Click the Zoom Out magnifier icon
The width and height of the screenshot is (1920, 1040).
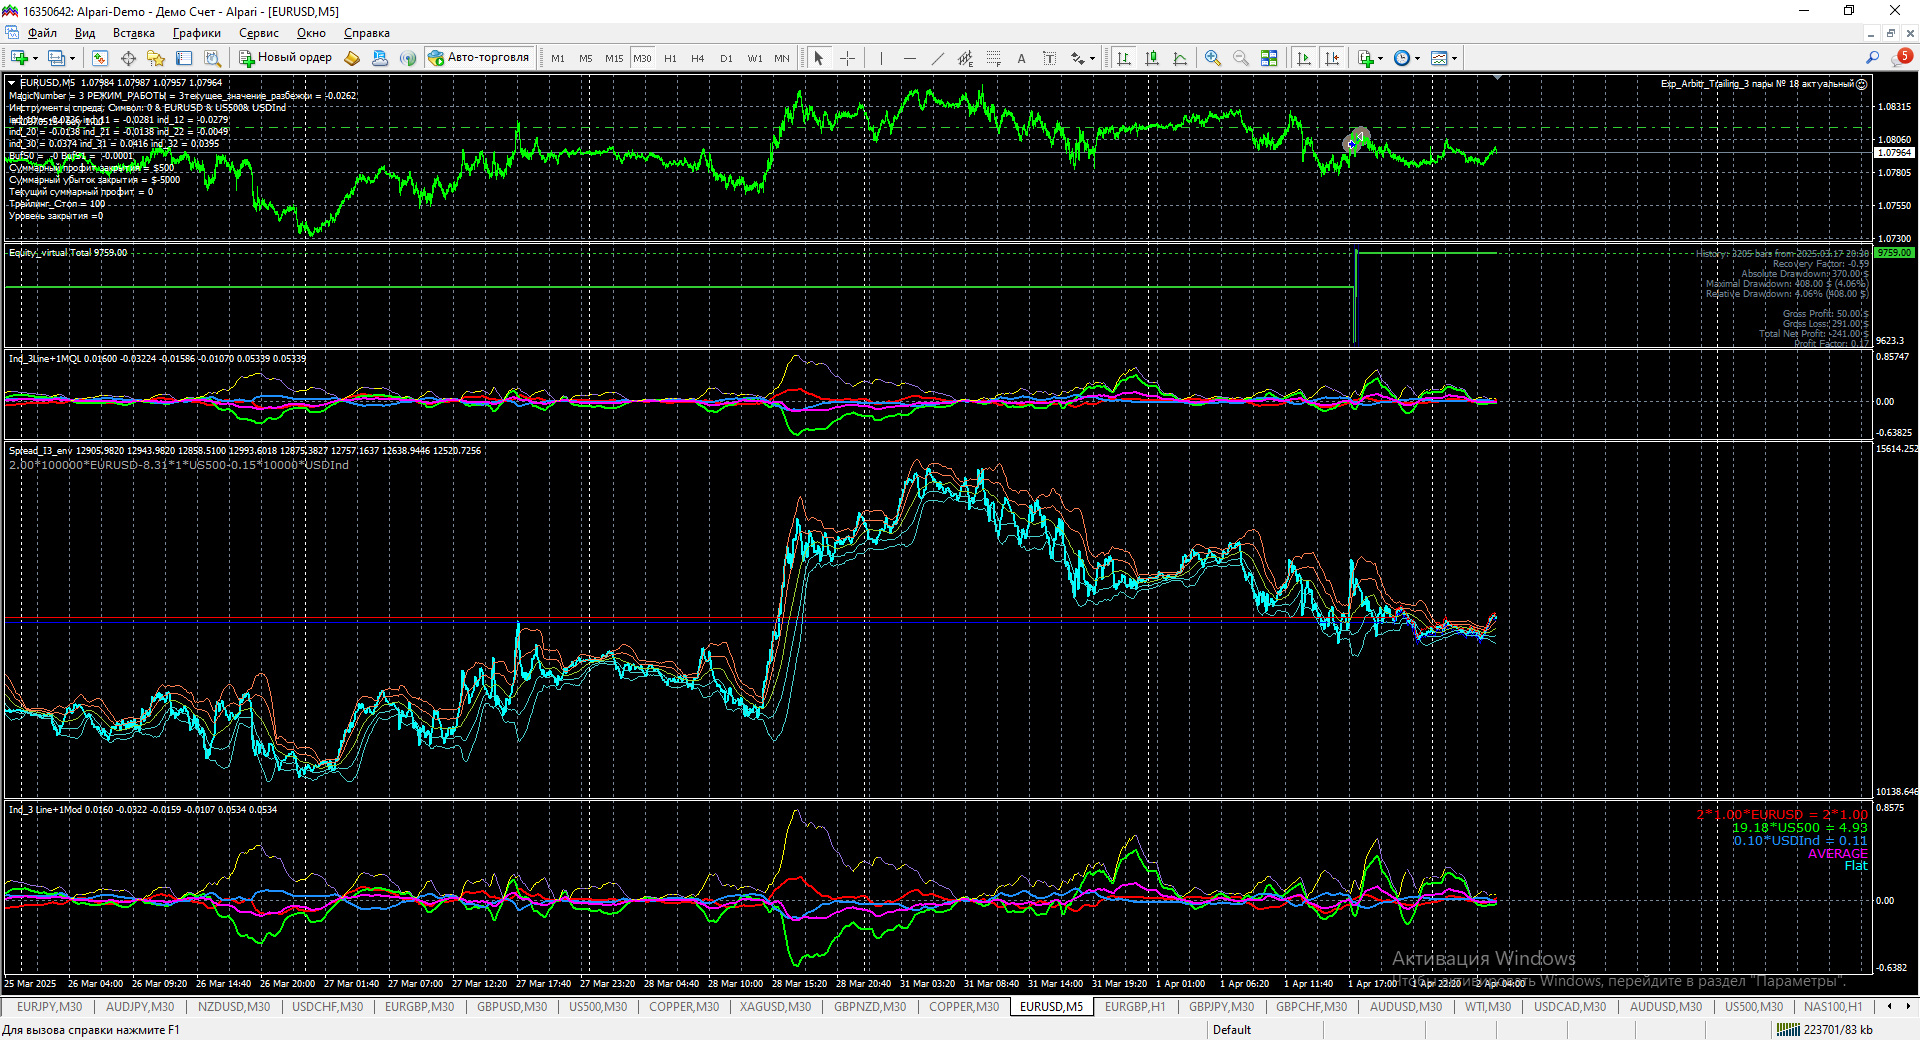coord(1241,58)
